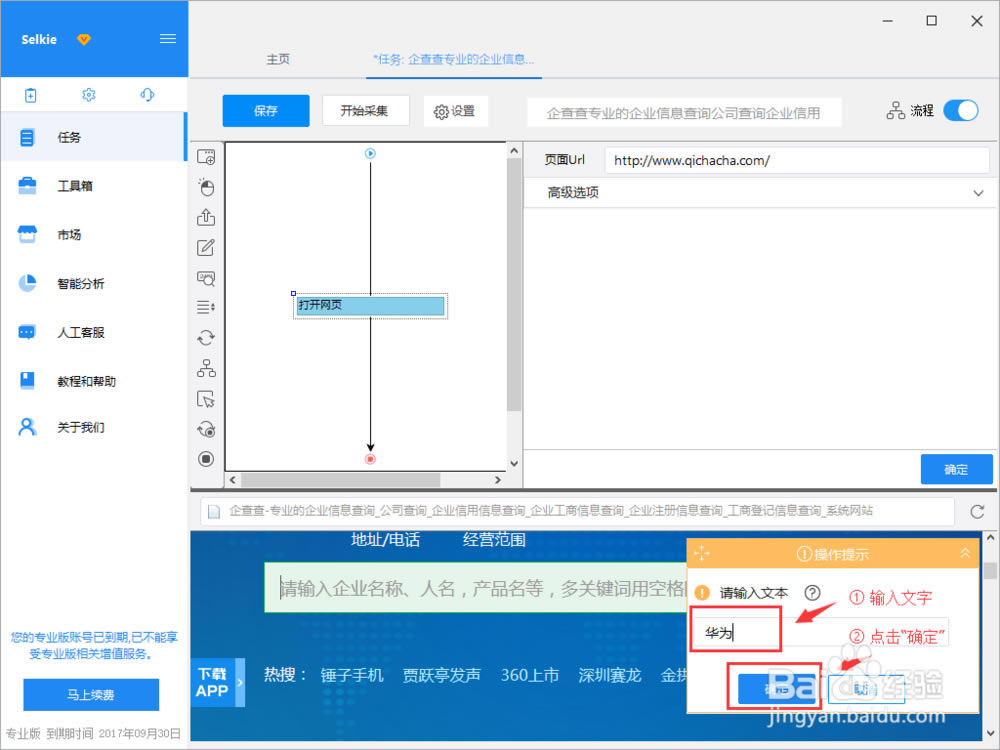Viewport: 1000px width, 750px height.
Task: Click the move handle of the operation prompt
Action: click(x=702, y=553)
